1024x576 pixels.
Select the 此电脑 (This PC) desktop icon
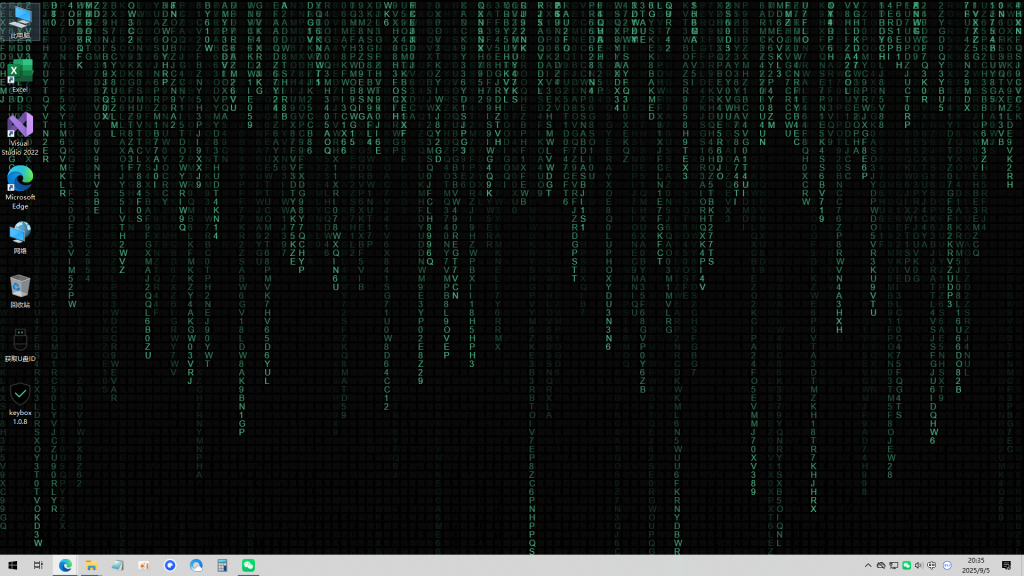[x=20, y=18]
